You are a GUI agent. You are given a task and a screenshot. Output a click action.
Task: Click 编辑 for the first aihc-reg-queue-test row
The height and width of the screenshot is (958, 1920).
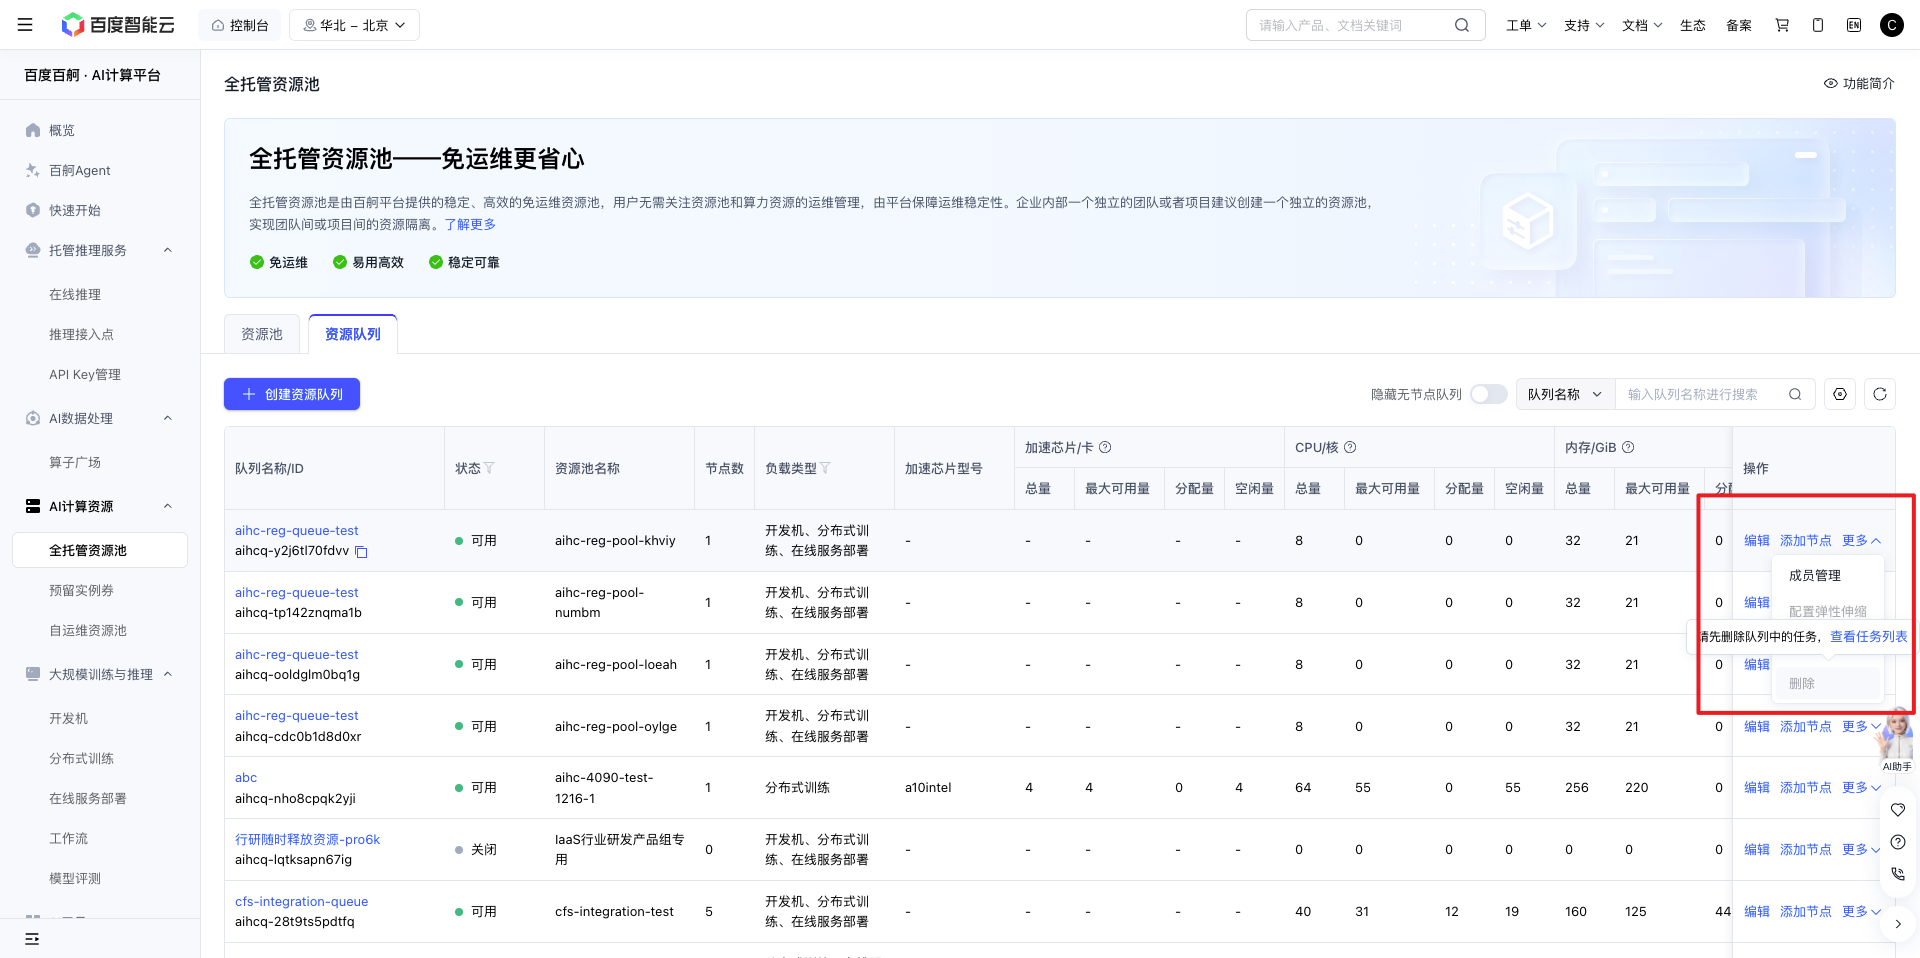pyautogui.click(x=1757, y=540)
